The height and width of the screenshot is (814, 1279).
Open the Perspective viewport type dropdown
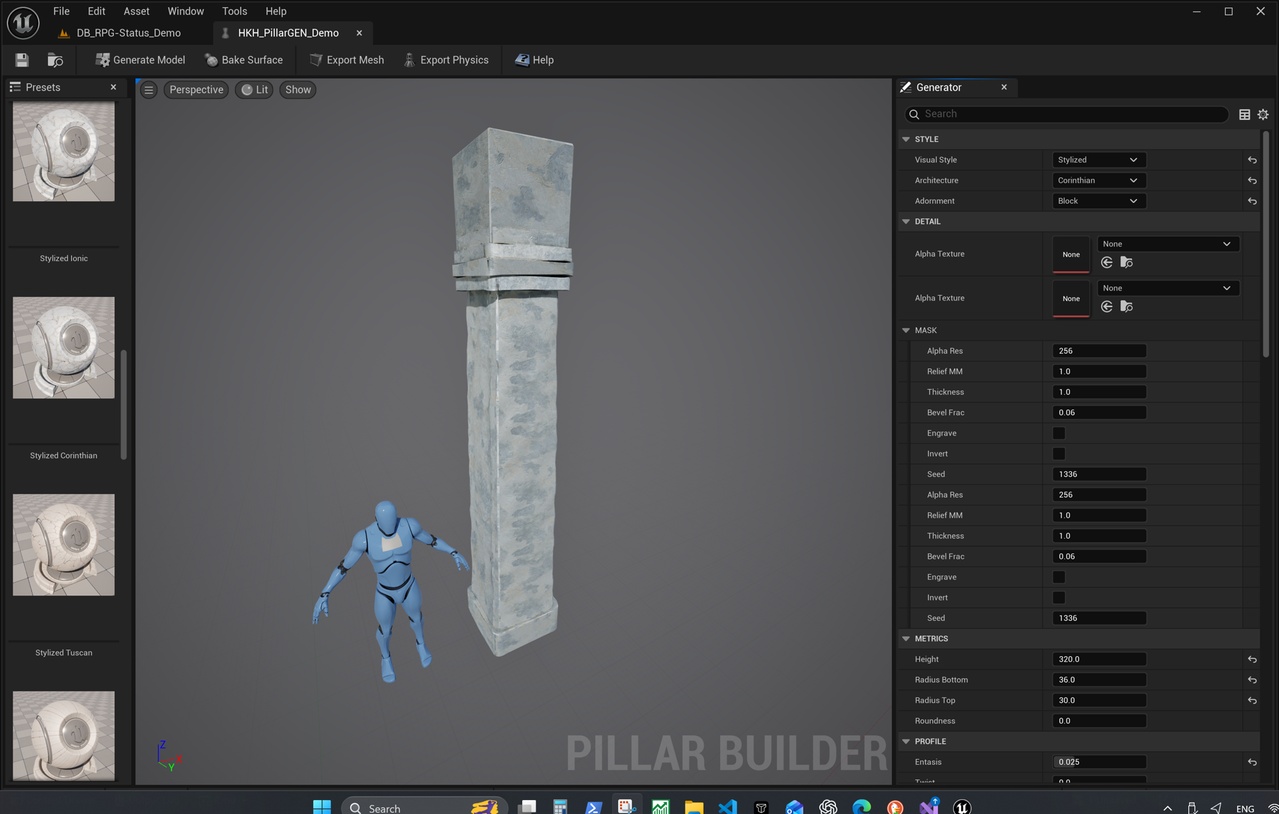click(196, 90)
